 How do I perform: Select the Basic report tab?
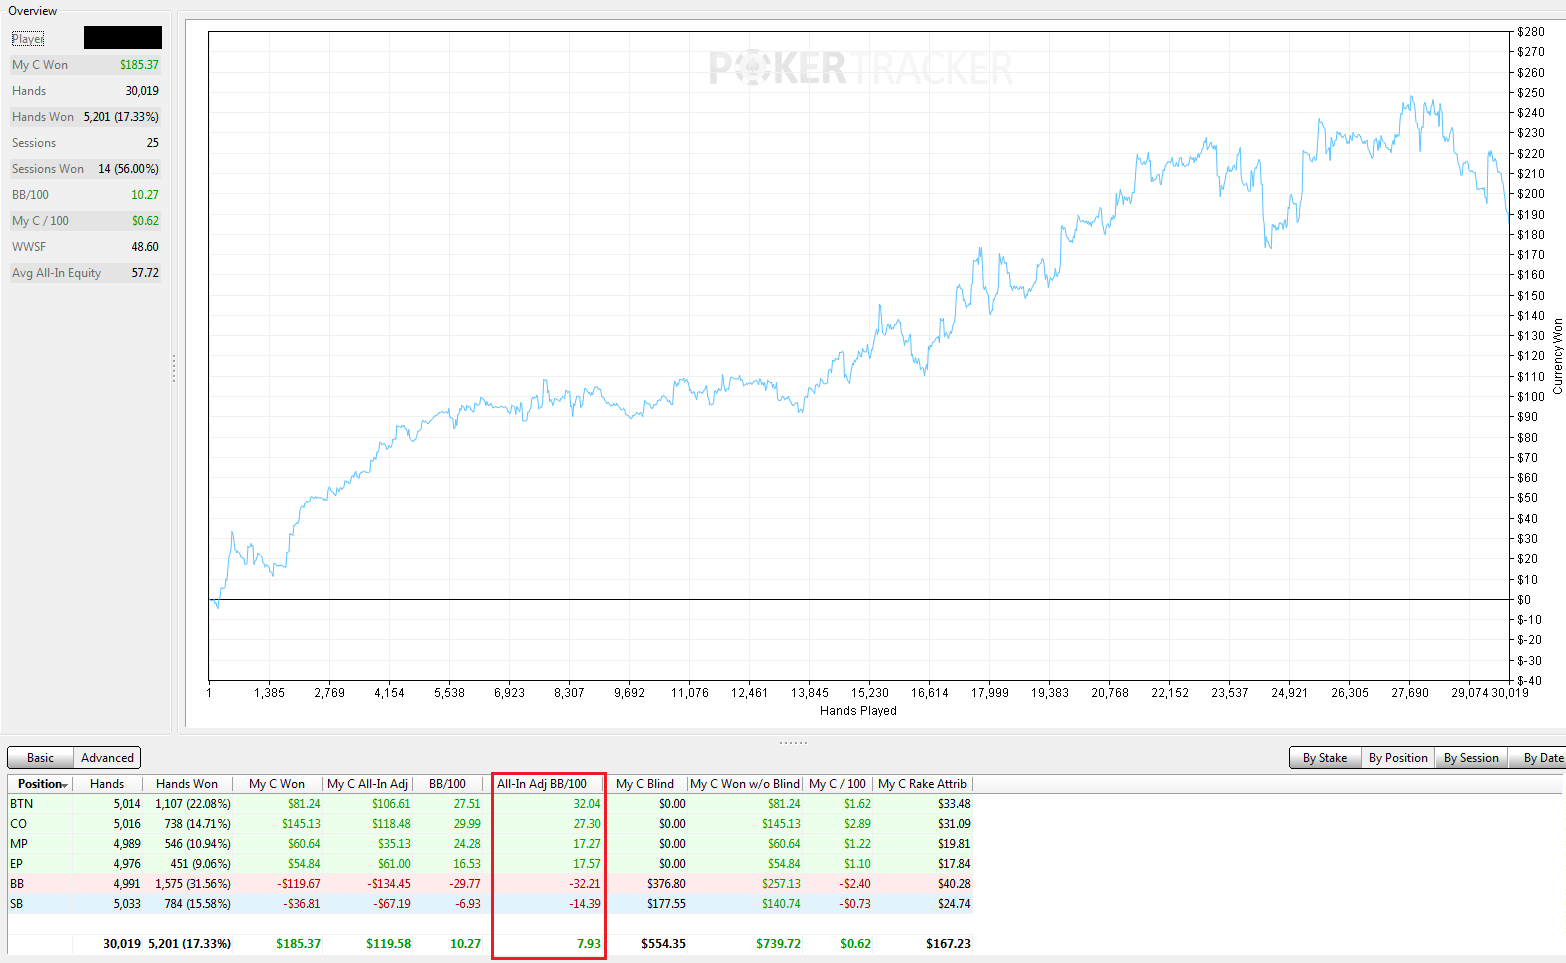coord(41,758)
